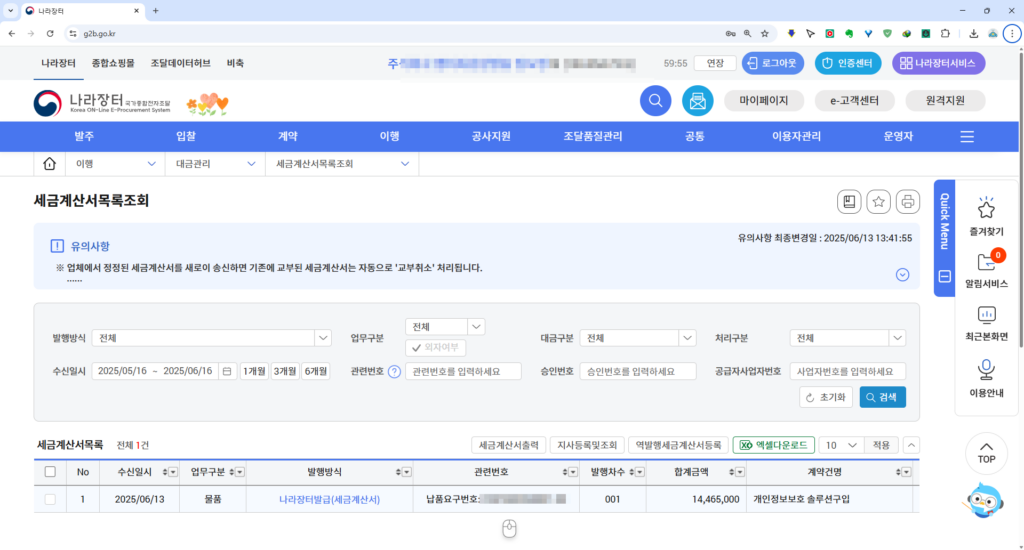
Task: Click 로그아웃 button
Action: (x=773, y=63)
